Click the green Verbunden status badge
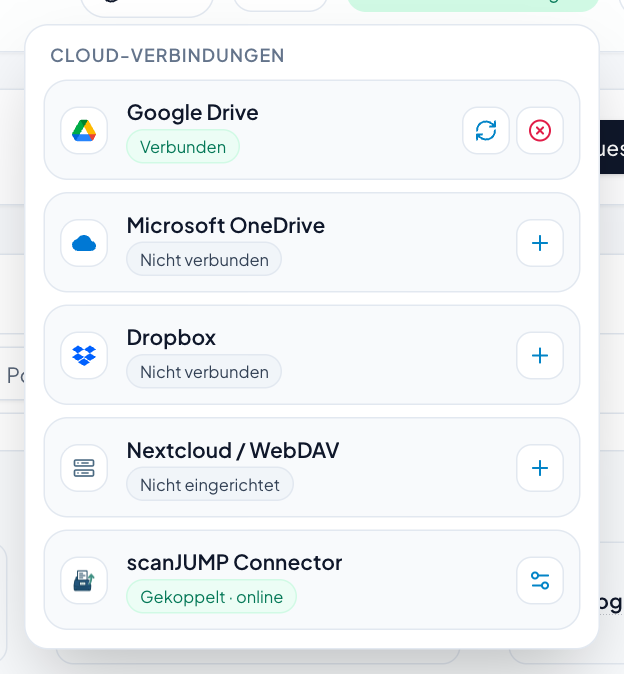This screenshot has height=674, width=624. (183, 147)
